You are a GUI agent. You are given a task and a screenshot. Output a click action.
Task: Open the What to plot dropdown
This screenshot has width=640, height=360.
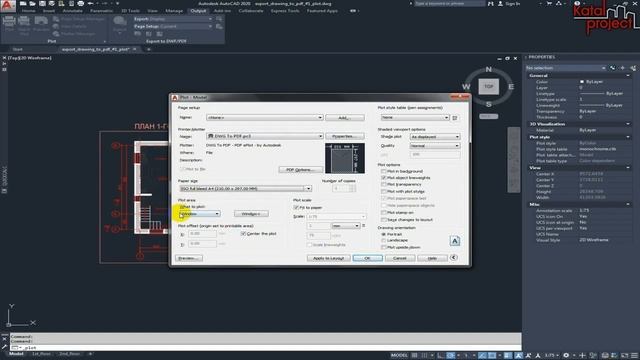click(200, 213)
